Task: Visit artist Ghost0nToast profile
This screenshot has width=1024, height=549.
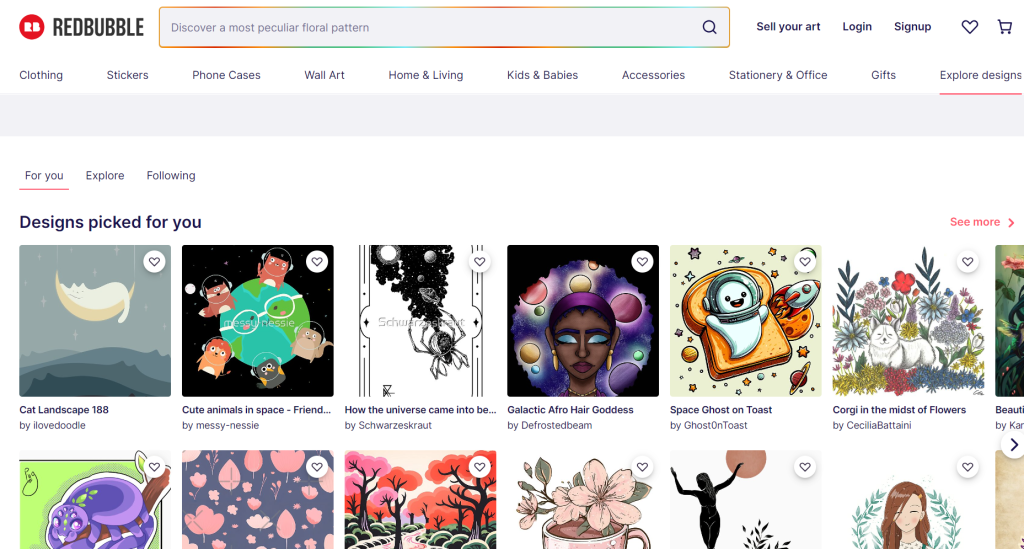Action: point(715,426)
